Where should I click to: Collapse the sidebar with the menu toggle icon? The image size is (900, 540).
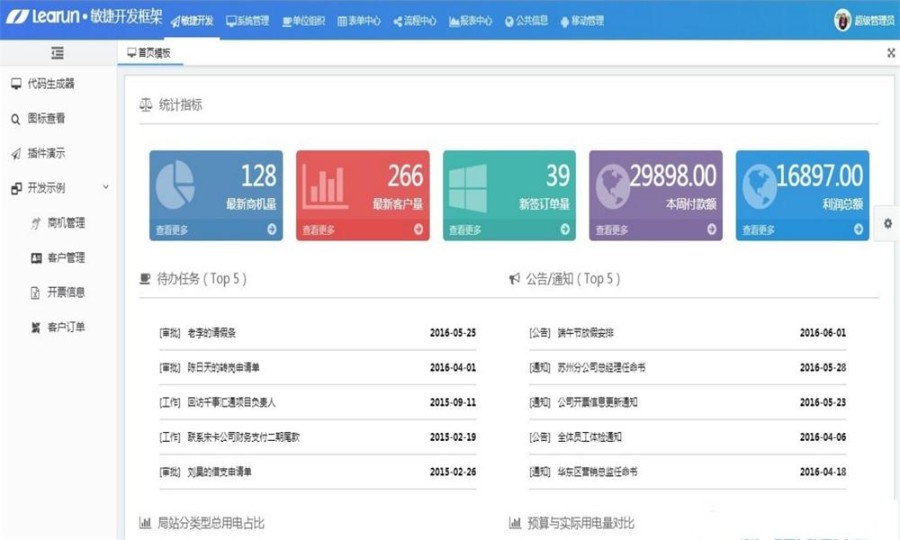coord(57,53)
